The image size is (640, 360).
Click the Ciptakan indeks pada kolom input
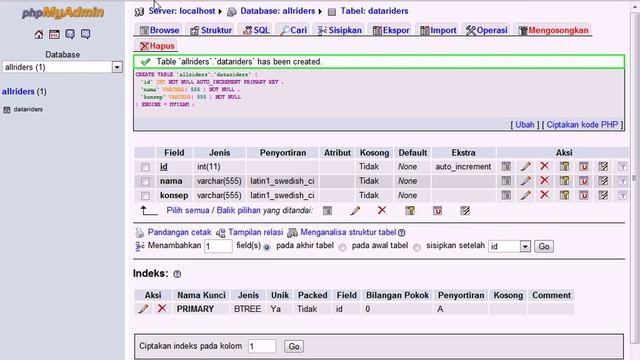point(262,347)
